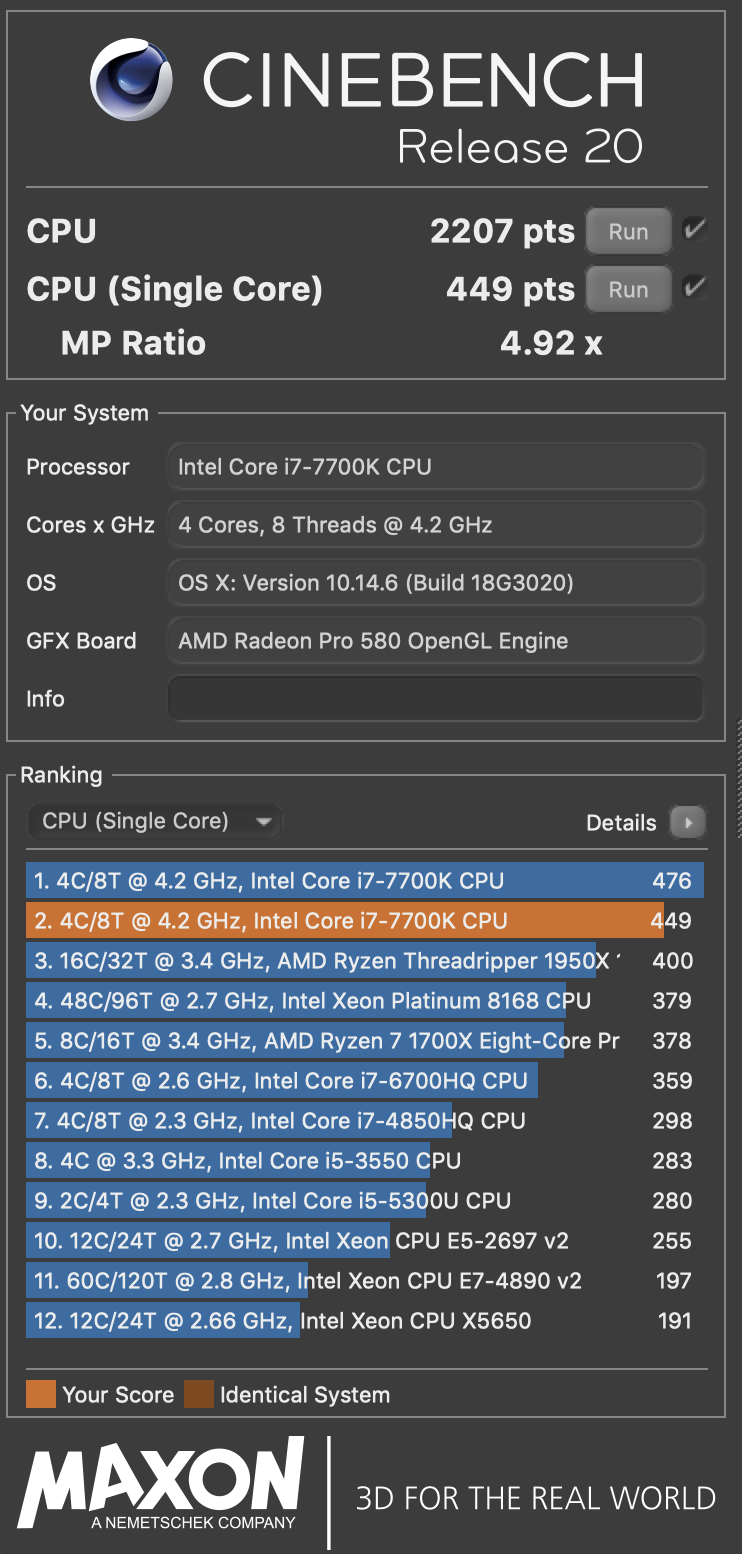Screen dimensions: 742x1554
Task: Select the first-ranked i7-7700K entry scoring 476
Action: [364, 881]
